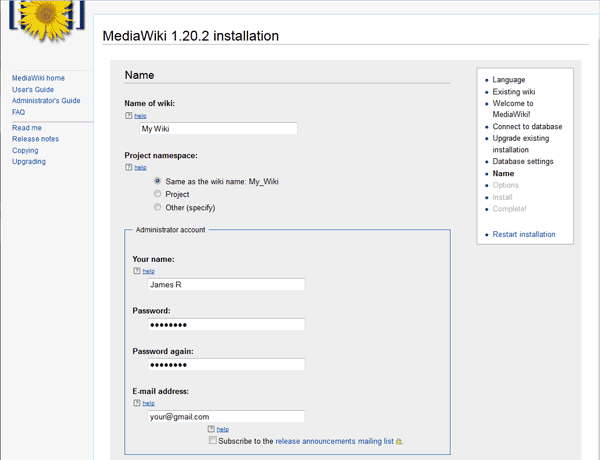600x460 pixels.
Task: Open help icon under E-mail address
Action: coord(137,402)
